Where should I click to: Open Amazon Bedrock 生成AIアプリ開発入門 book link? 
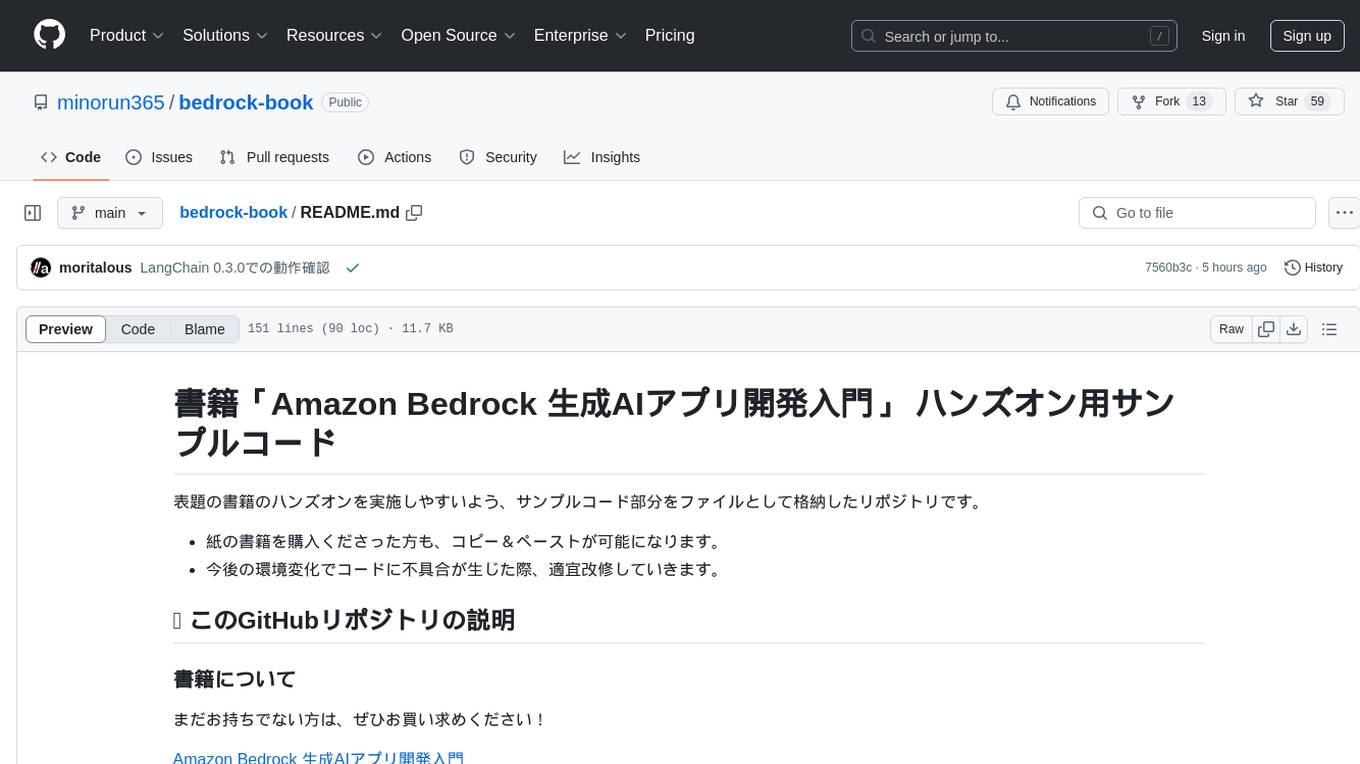click(319, 757)
